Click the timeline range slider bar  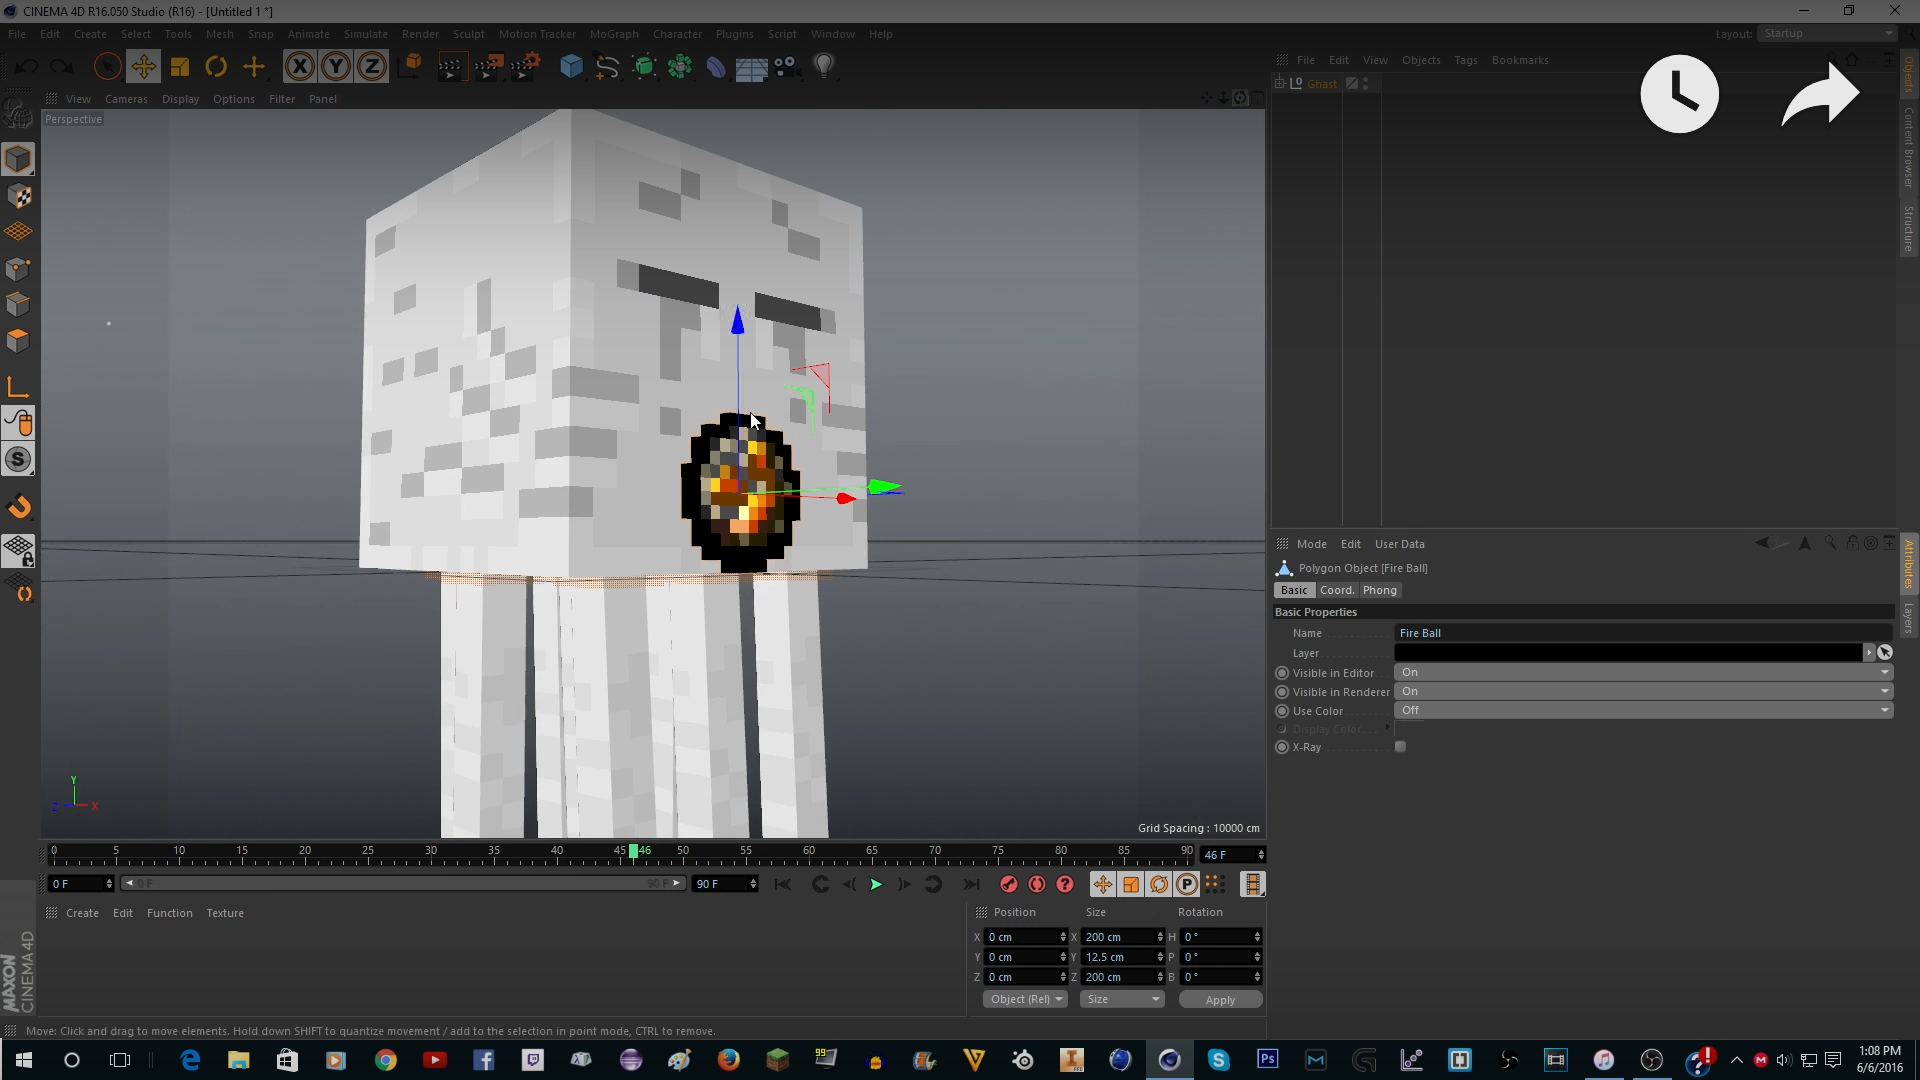click(403, 884)
